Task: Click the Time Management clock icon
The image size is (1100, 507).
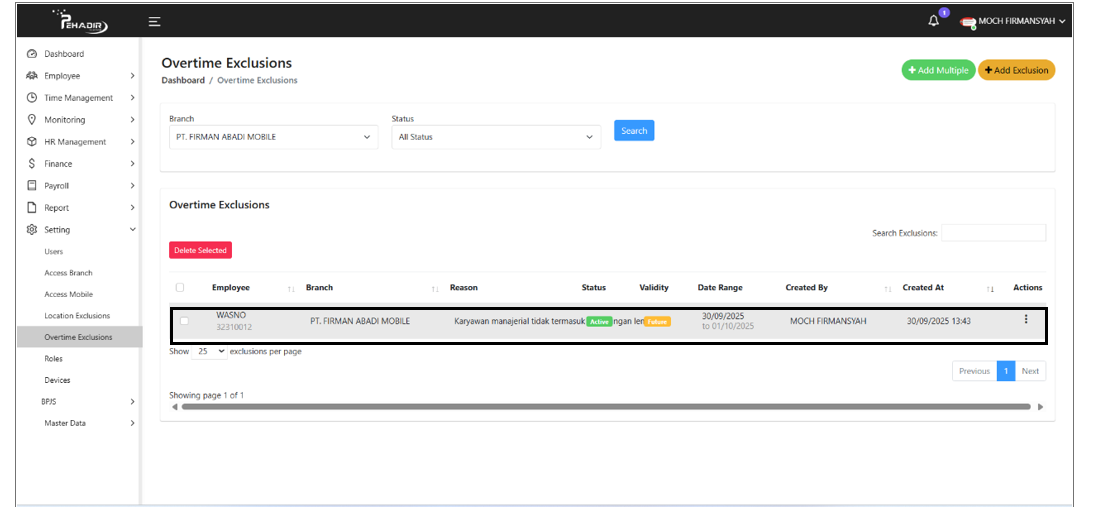Action: 32,98
